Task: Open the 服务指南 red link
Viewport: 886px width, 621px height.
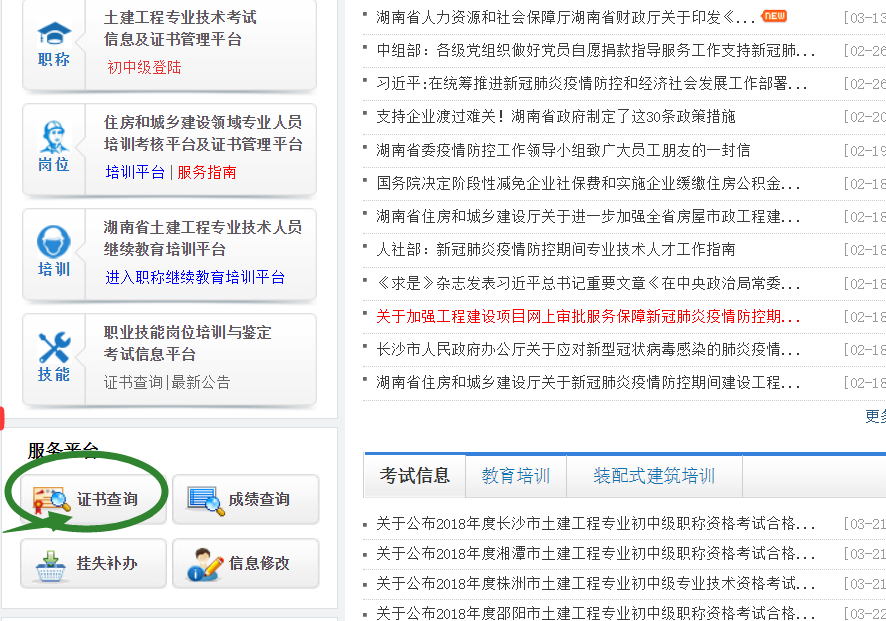Action: (x=207, y=172)
